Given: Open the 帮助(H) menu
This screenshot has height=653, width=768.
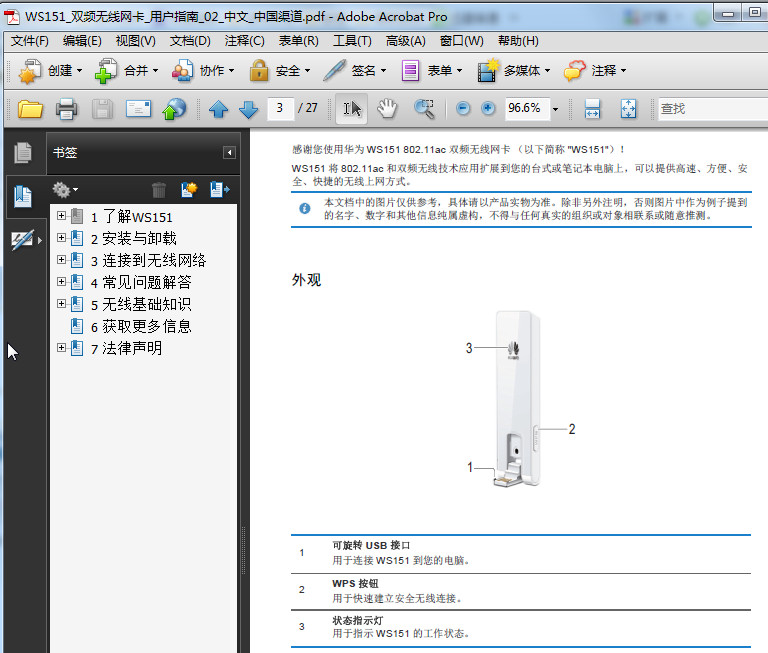Looking at the screenshot, I should tap(518, 41).
